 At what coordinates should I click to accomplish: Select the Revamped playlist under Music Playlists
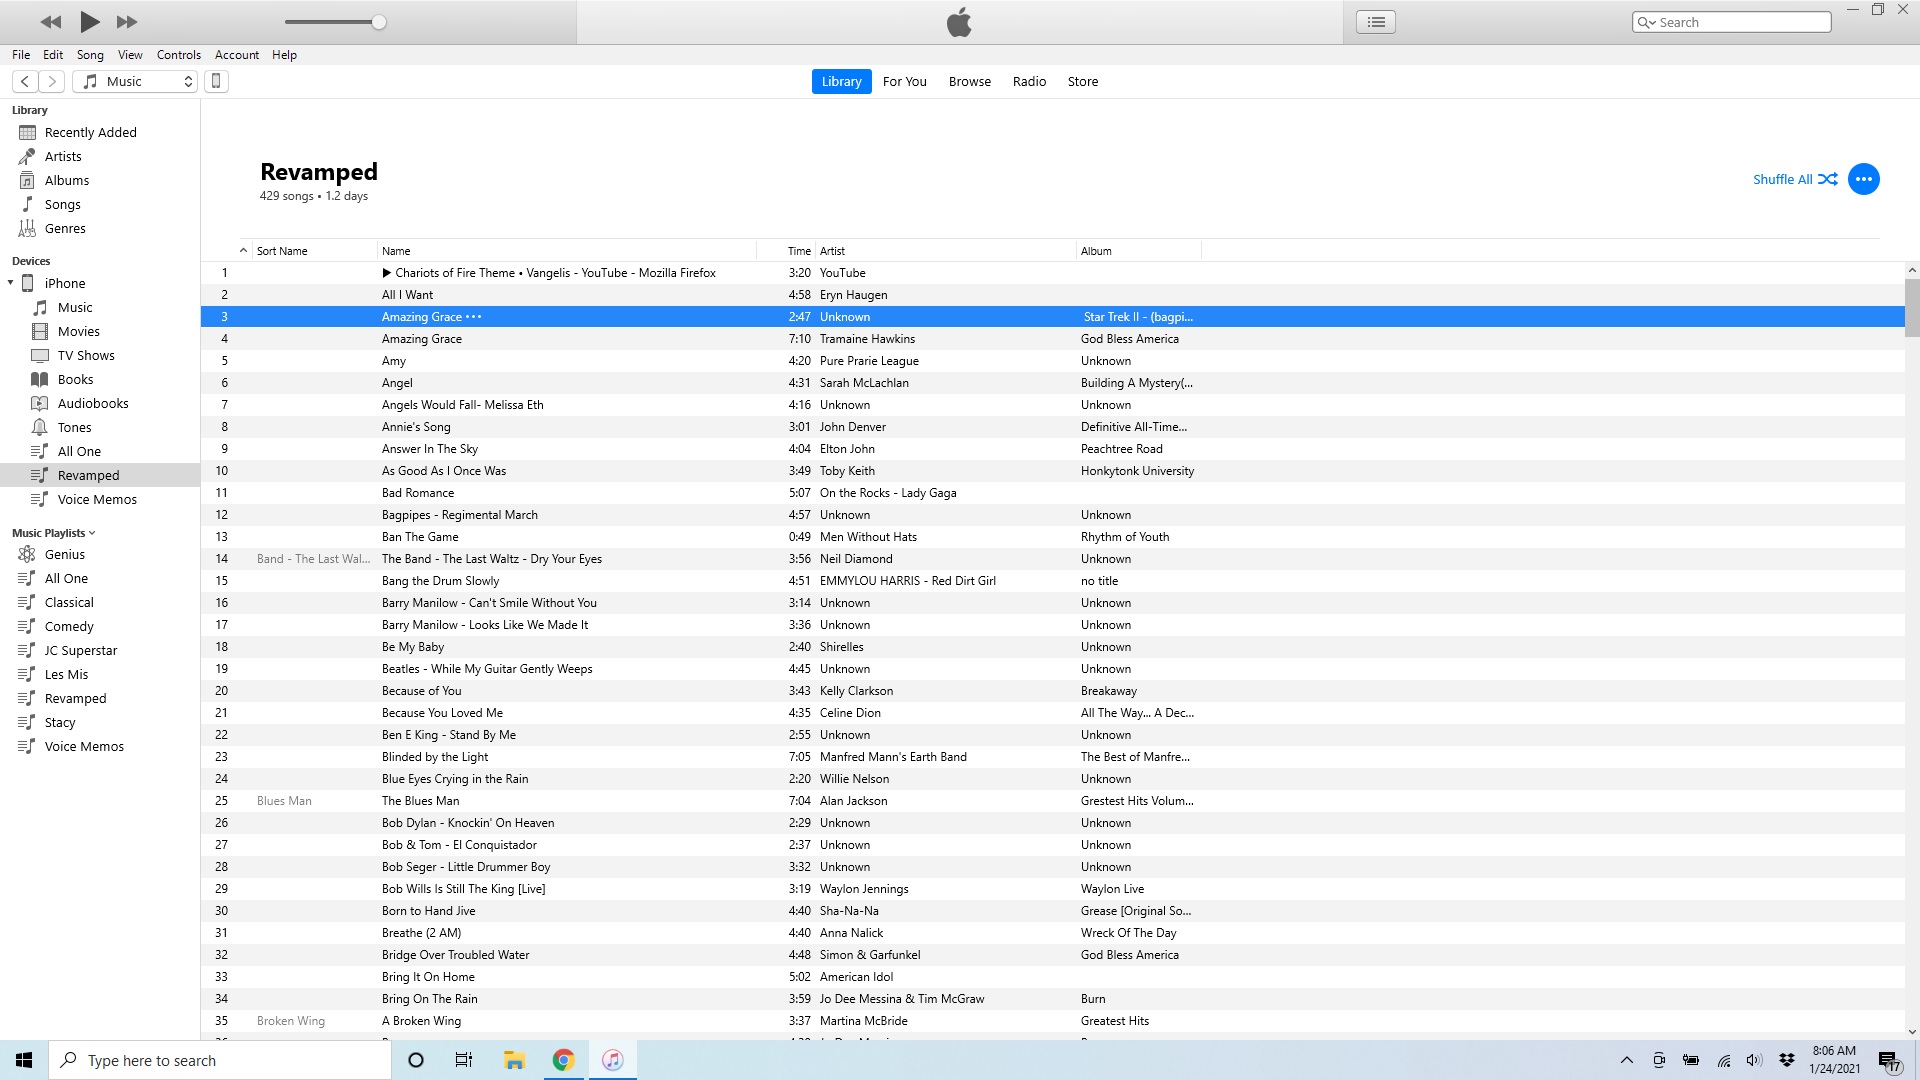tap(74, 698)
